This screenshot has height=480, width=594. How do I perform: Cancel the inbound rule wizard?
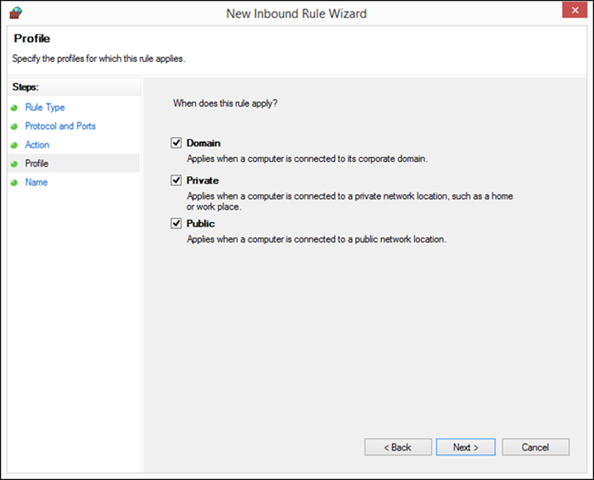[535, 447]
